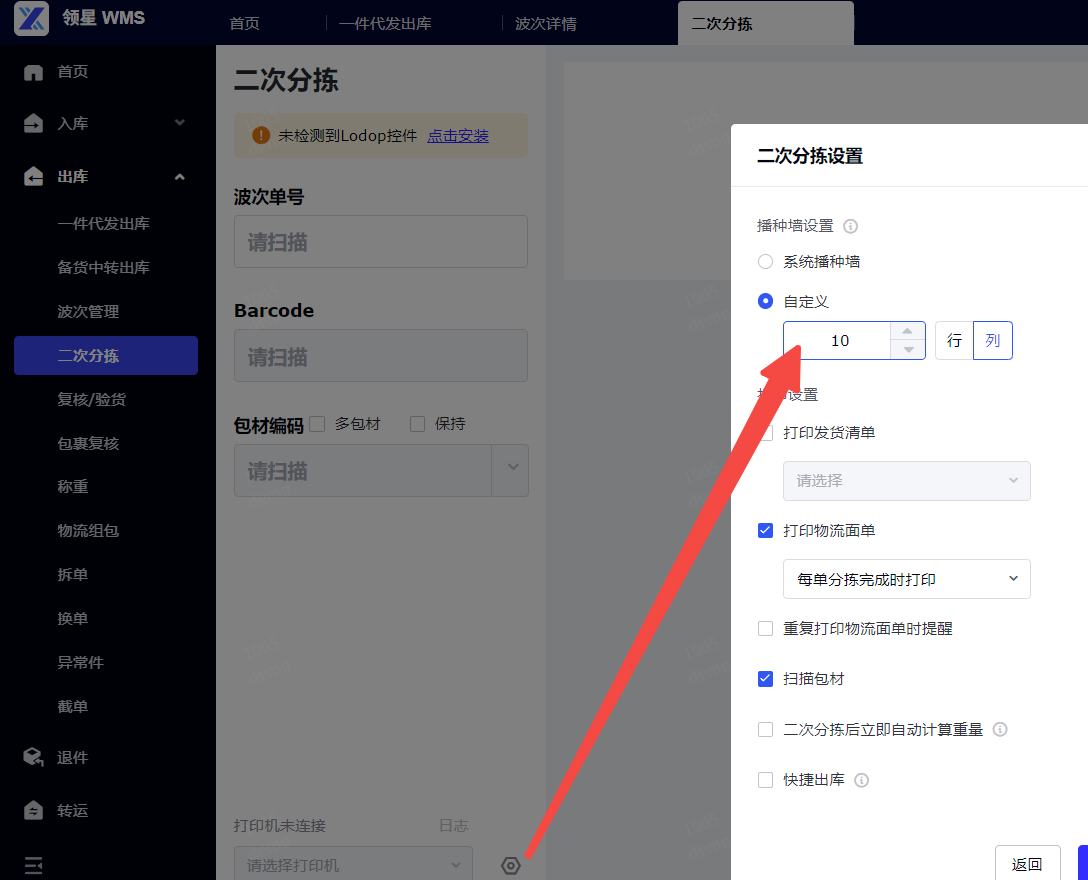Check the 保持 checkbox

coord(417,424)
